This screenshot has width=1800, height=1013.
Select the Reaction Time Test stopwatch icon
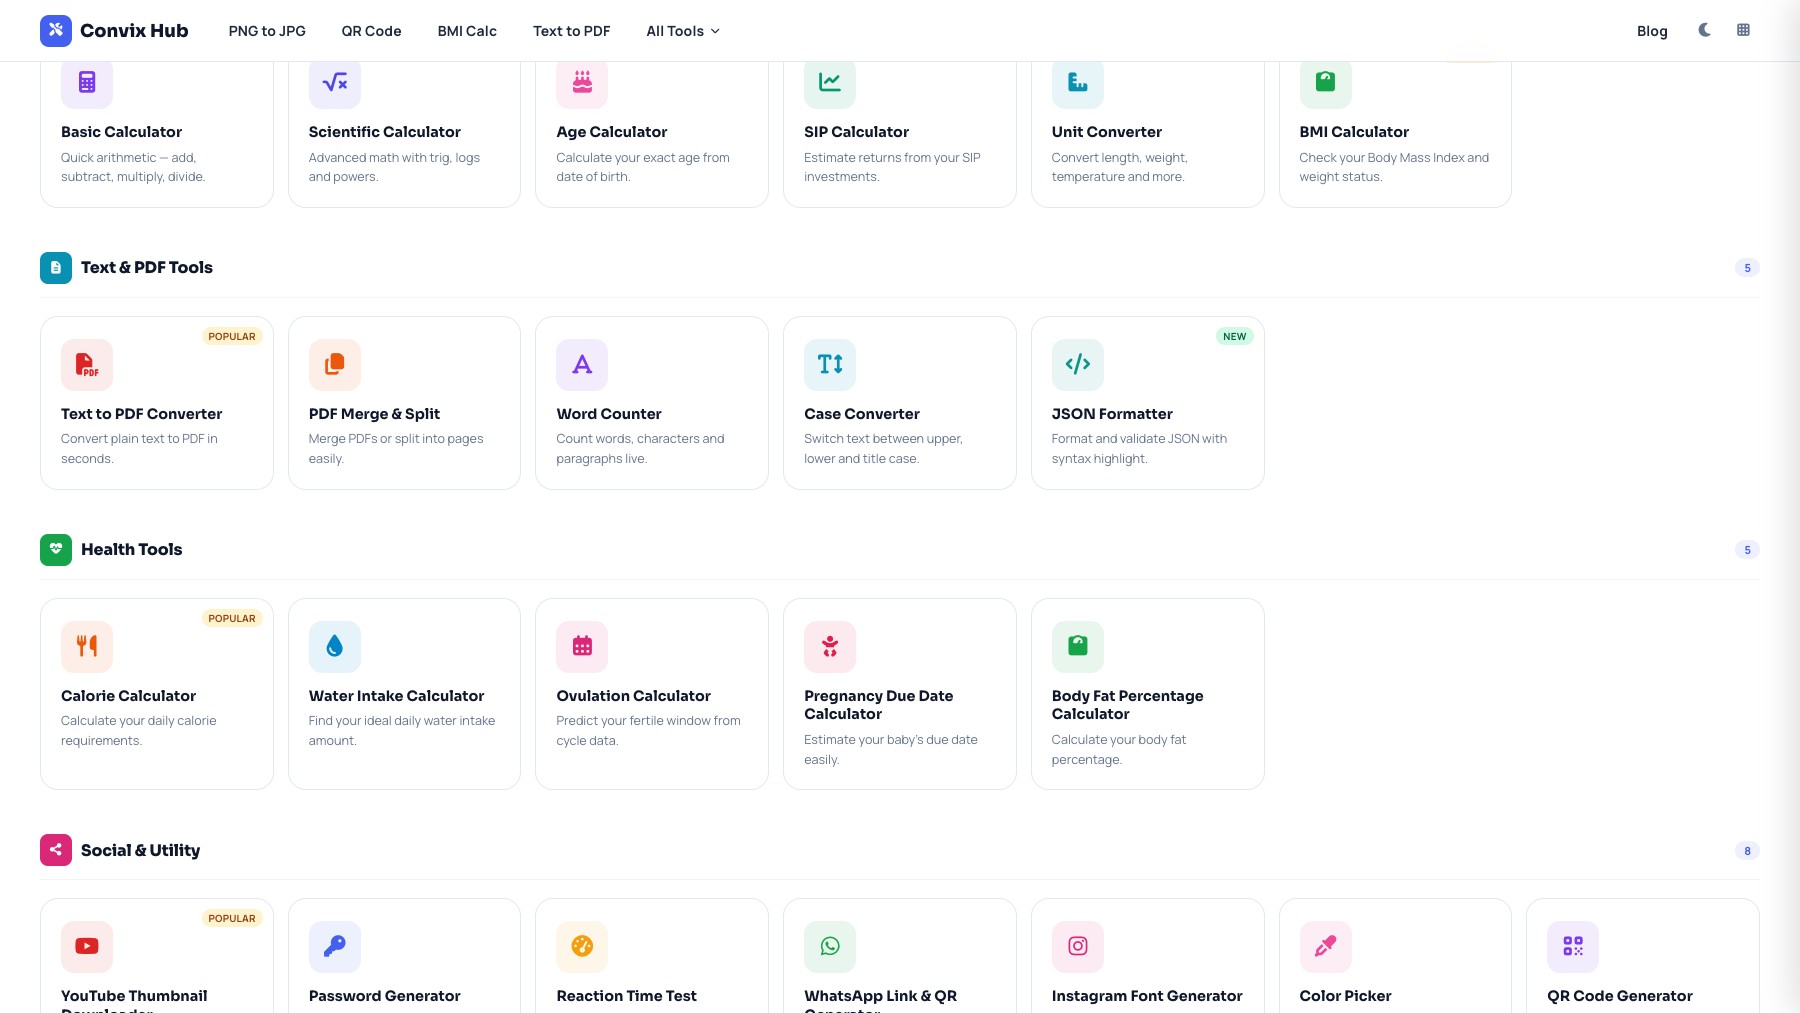pos(582,947)
